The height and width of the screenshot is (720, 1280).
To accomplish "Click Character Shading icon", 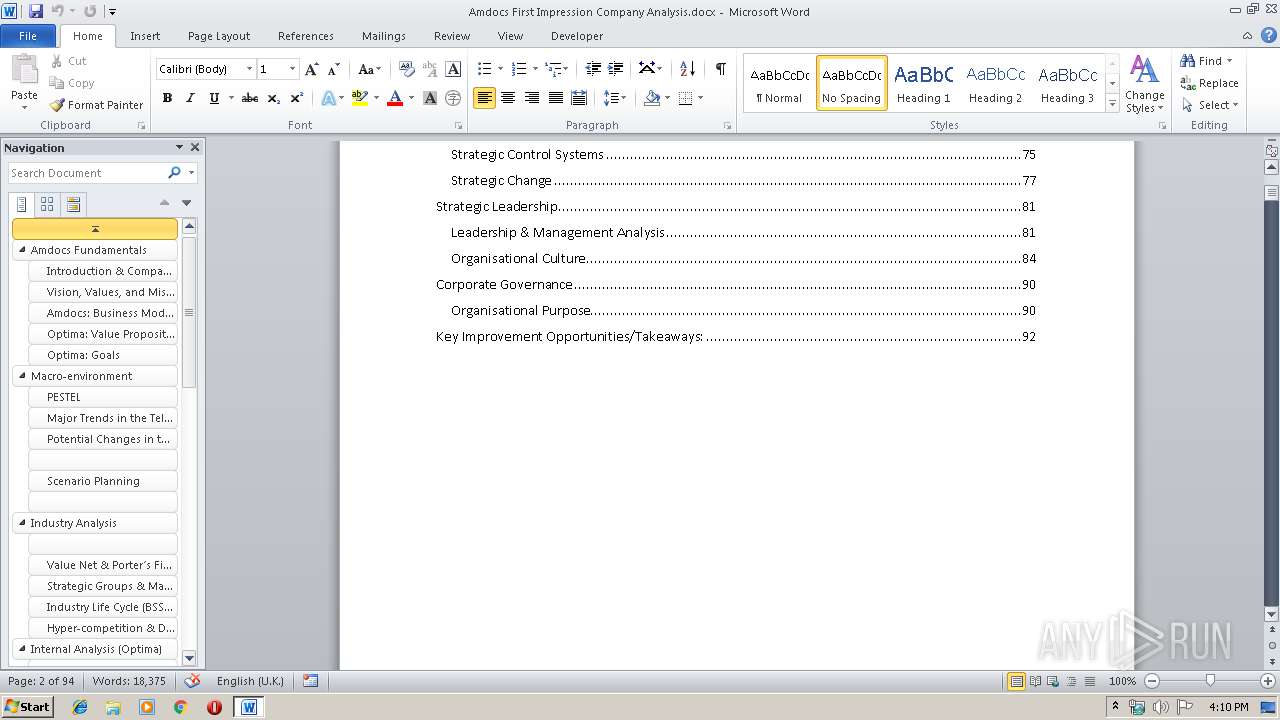I will coord(430,98).
